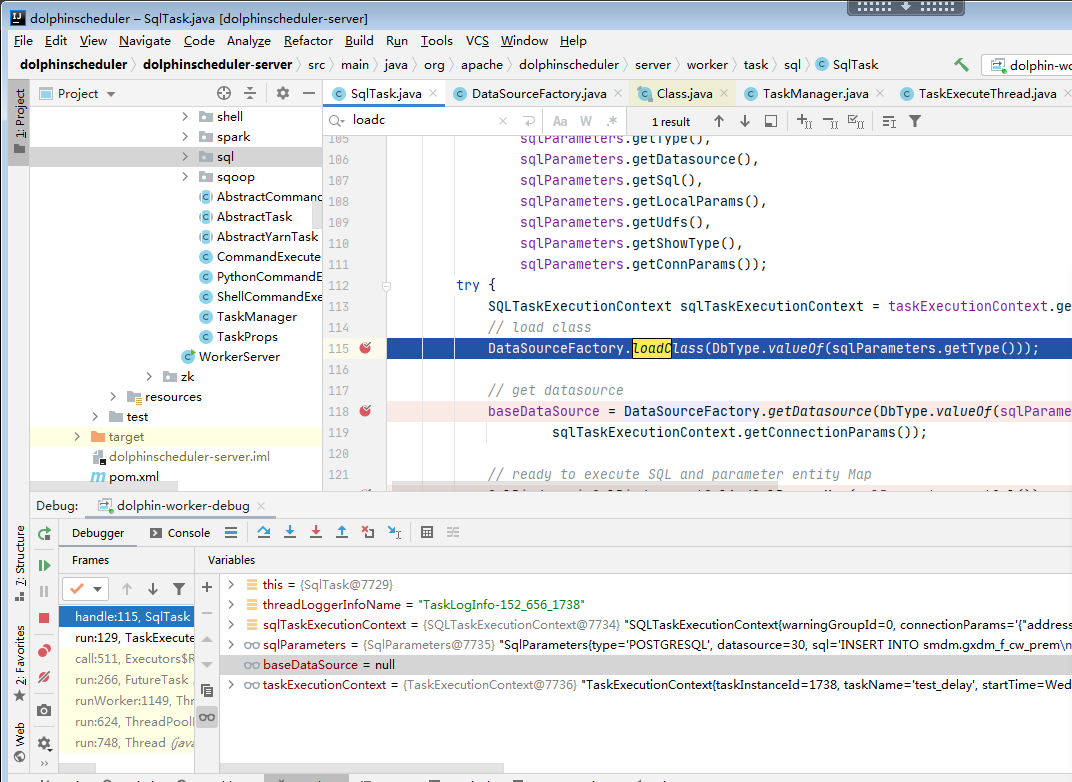Open the Favorites tool window tab
This screenshot has height=782, width=1072.
coord(20,663)
